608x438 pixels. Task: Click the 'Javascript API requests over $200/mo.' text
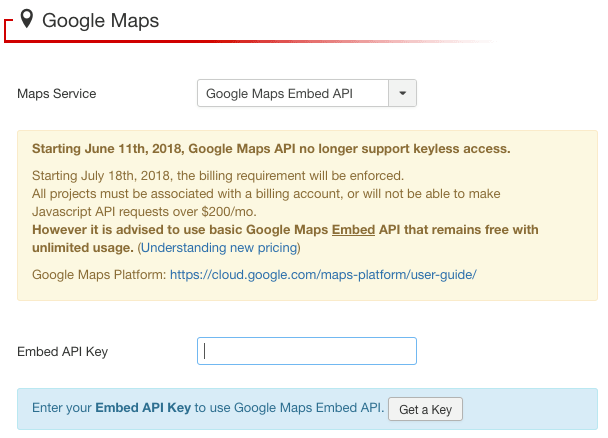click(x=144, y=212)
